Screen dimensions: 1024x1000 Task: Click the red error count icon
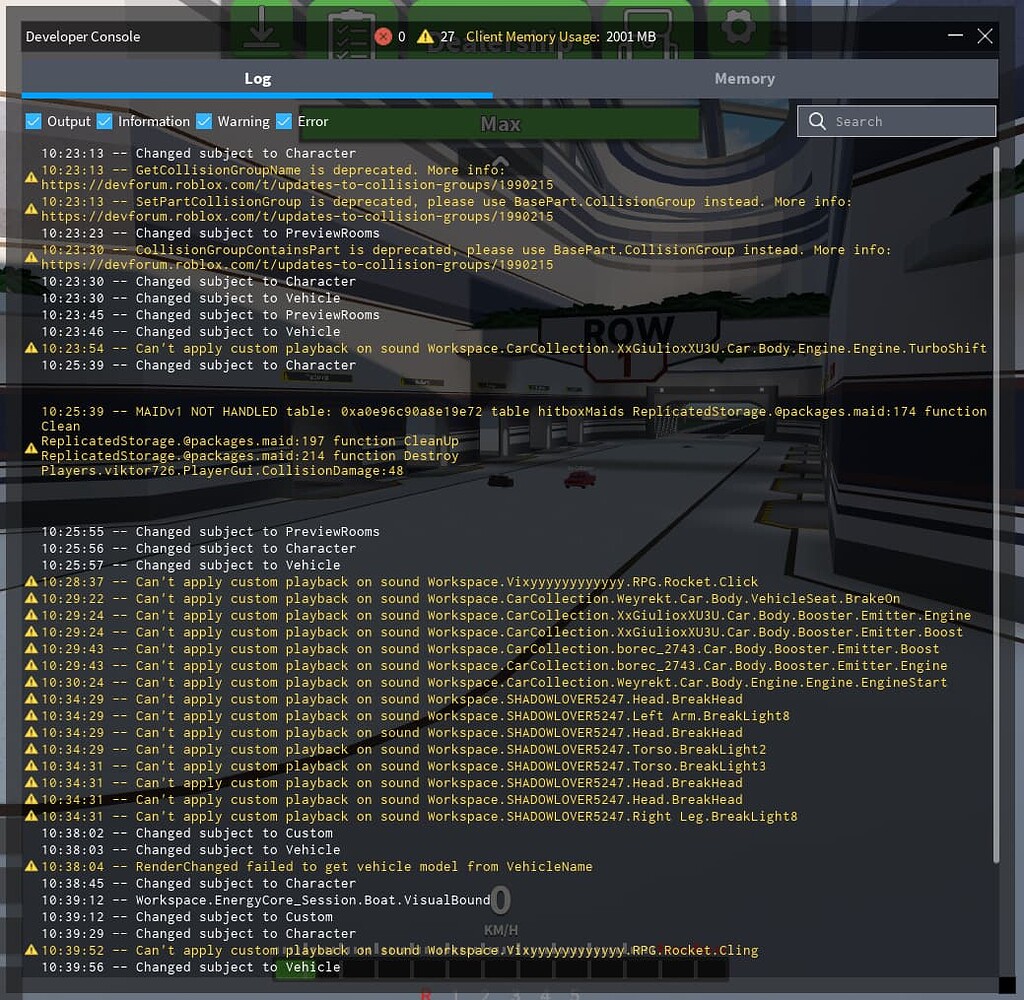pos(383,37)
